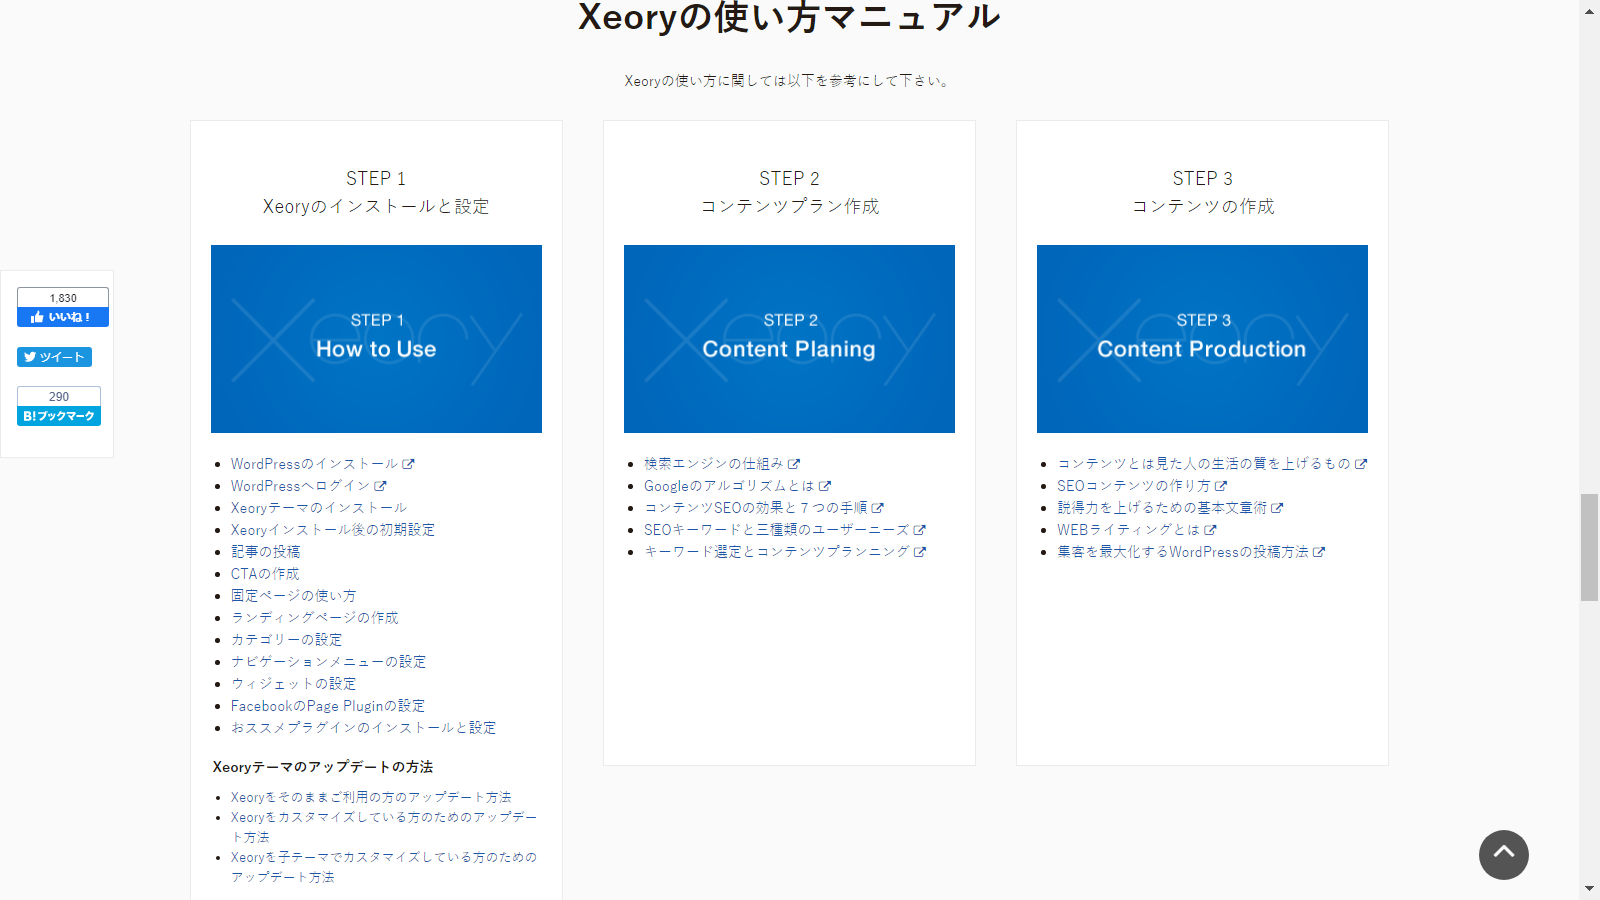1600x900 pixels.
Task: Open the Xeoryテーマのインストール link
Action: [x=319, y=508]
